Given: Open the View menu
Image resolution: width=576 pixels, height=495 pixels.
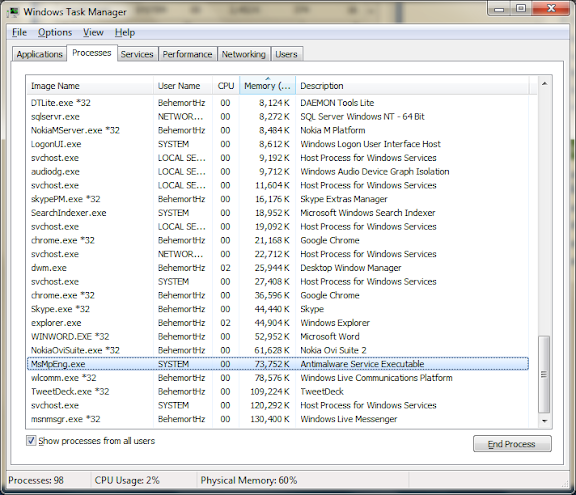Looking at the screenshot, I should [93, 32].
